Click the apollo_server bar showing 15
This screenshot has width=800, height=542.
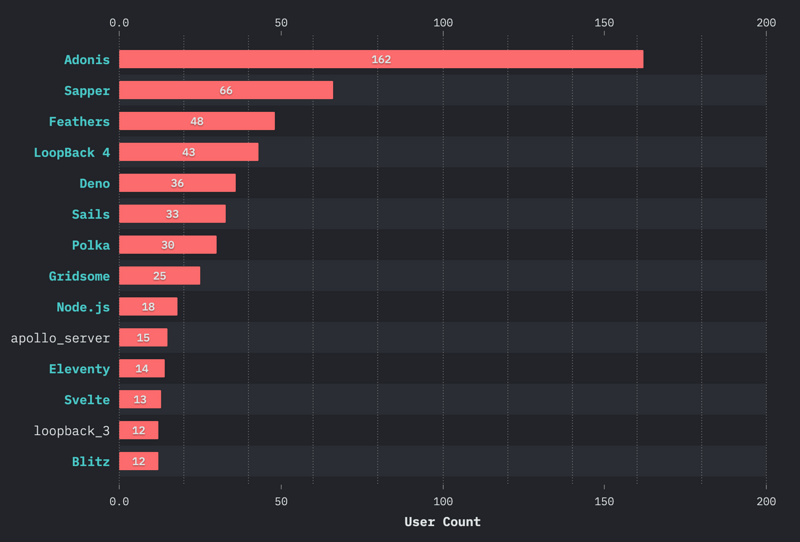[x=143, y=337]
